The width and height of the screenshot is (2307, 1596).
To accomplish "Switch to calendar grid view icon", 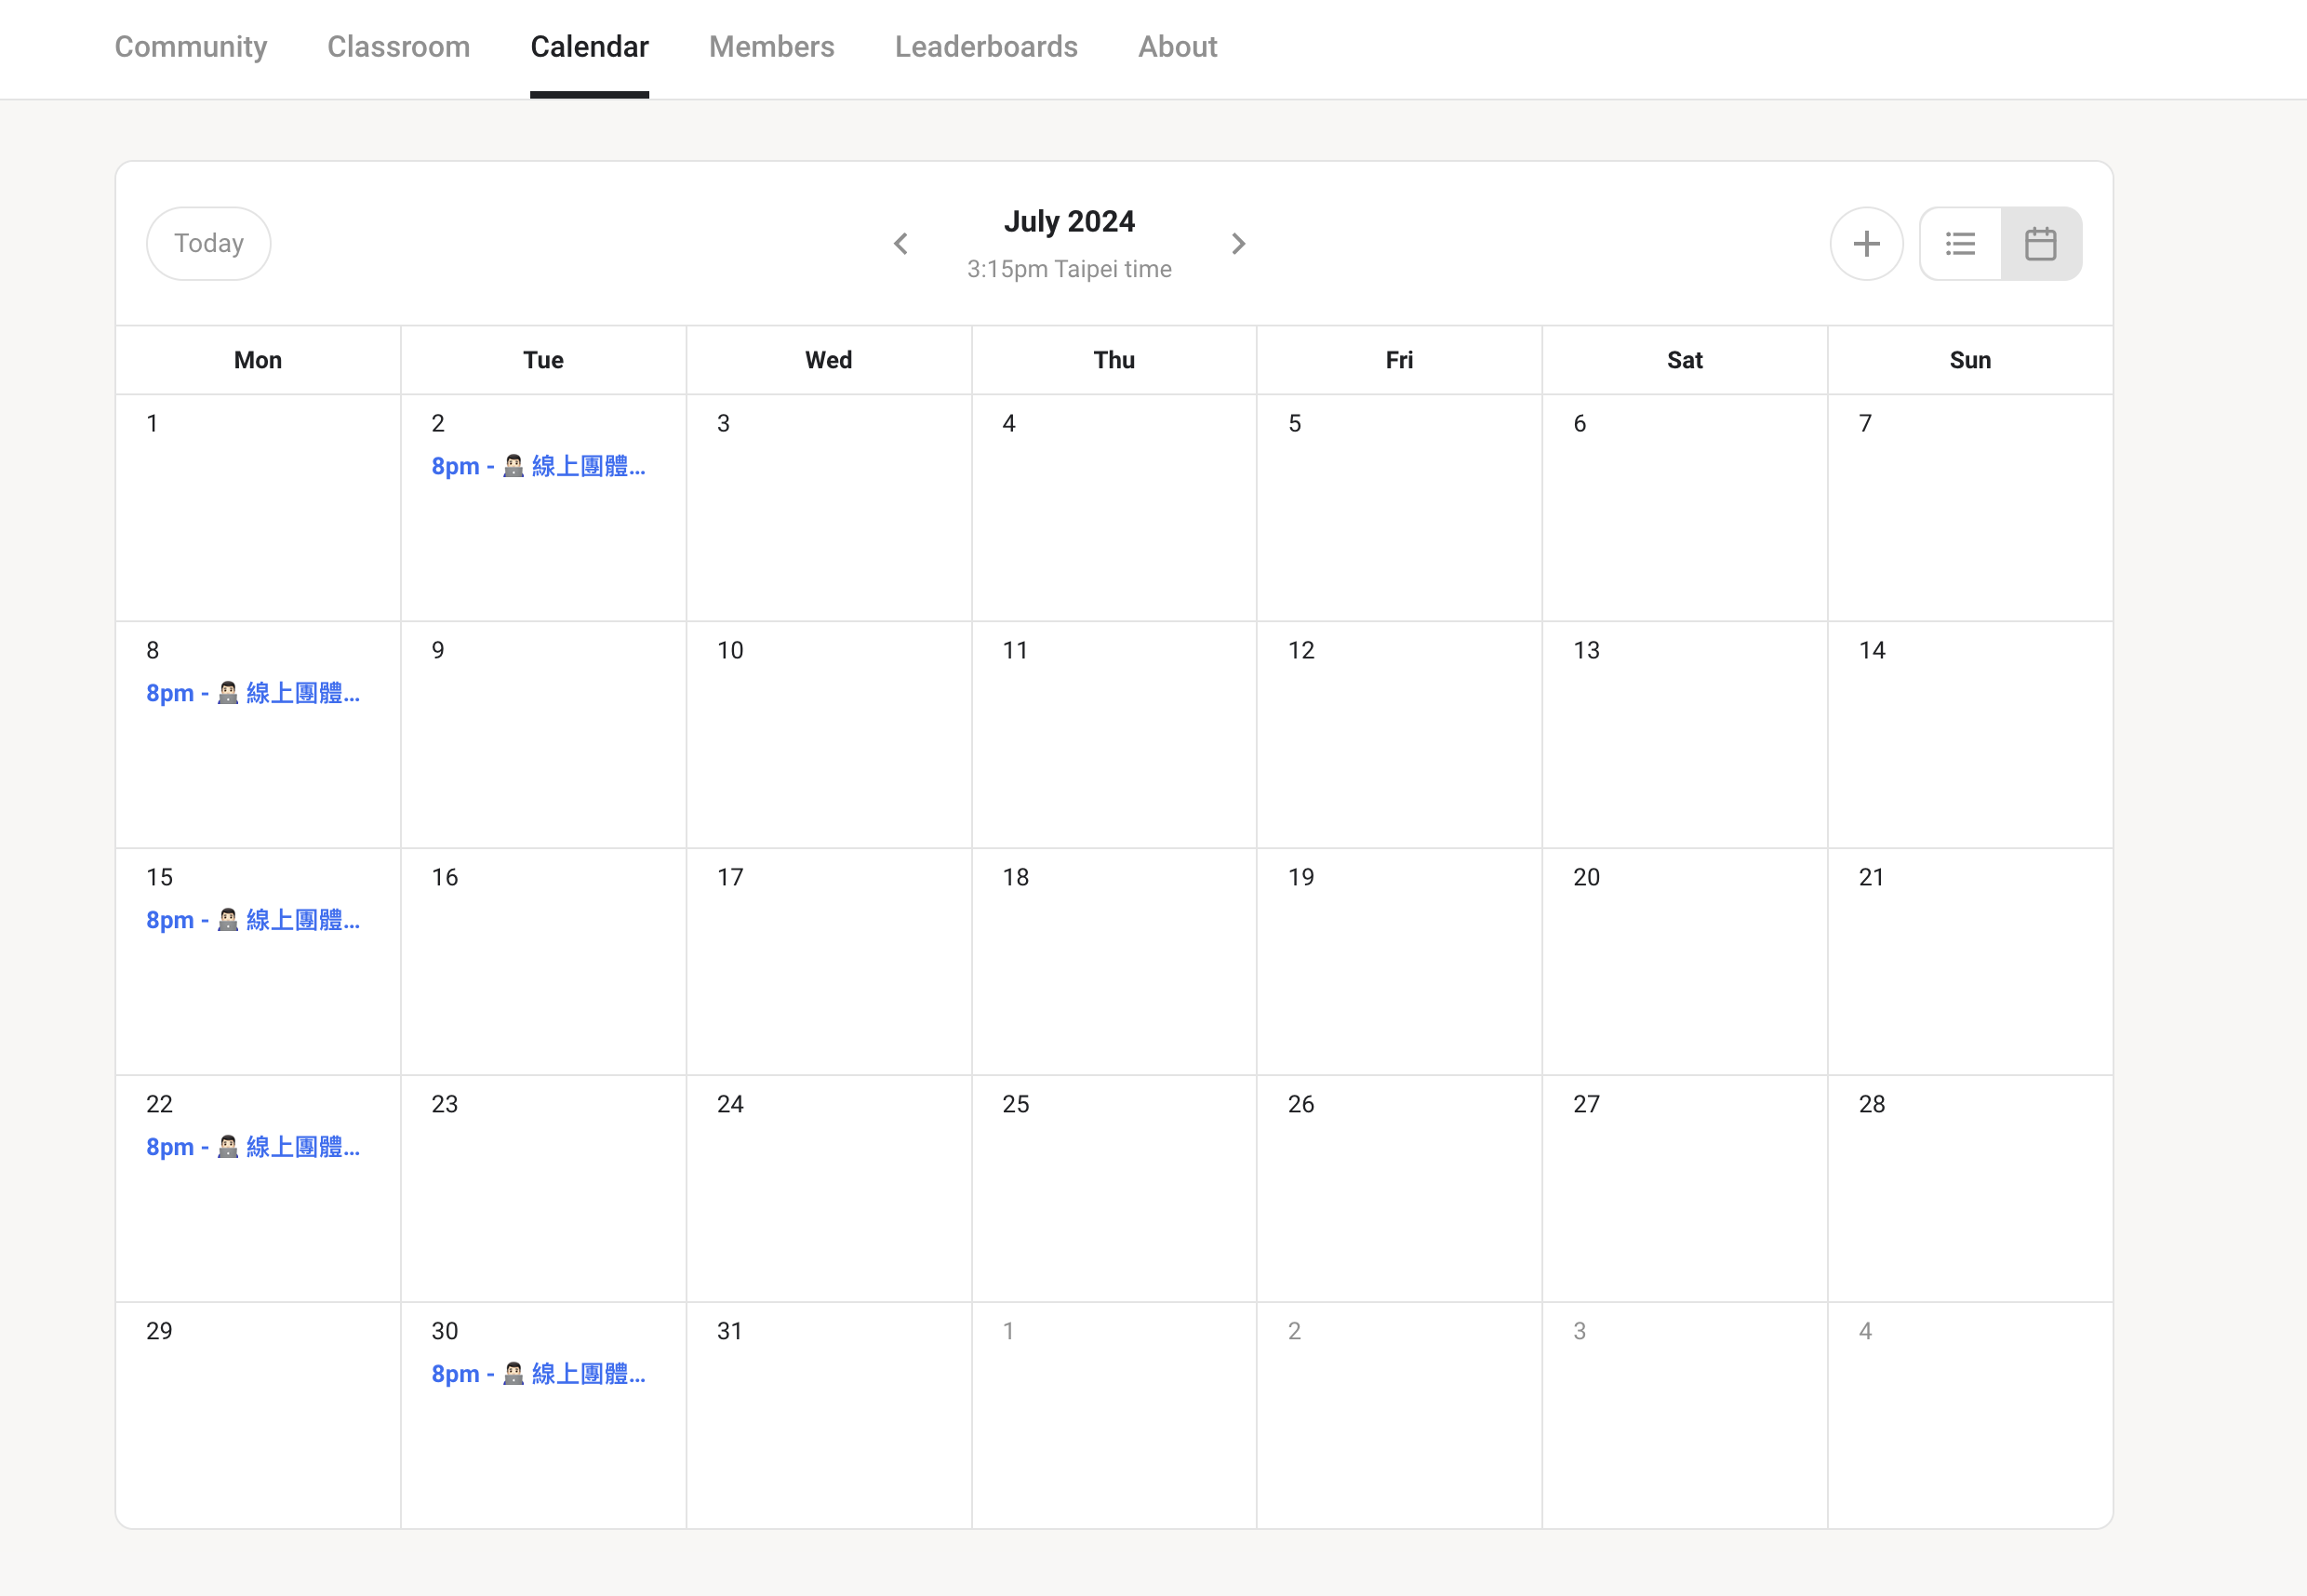I will pos(2041,243).
